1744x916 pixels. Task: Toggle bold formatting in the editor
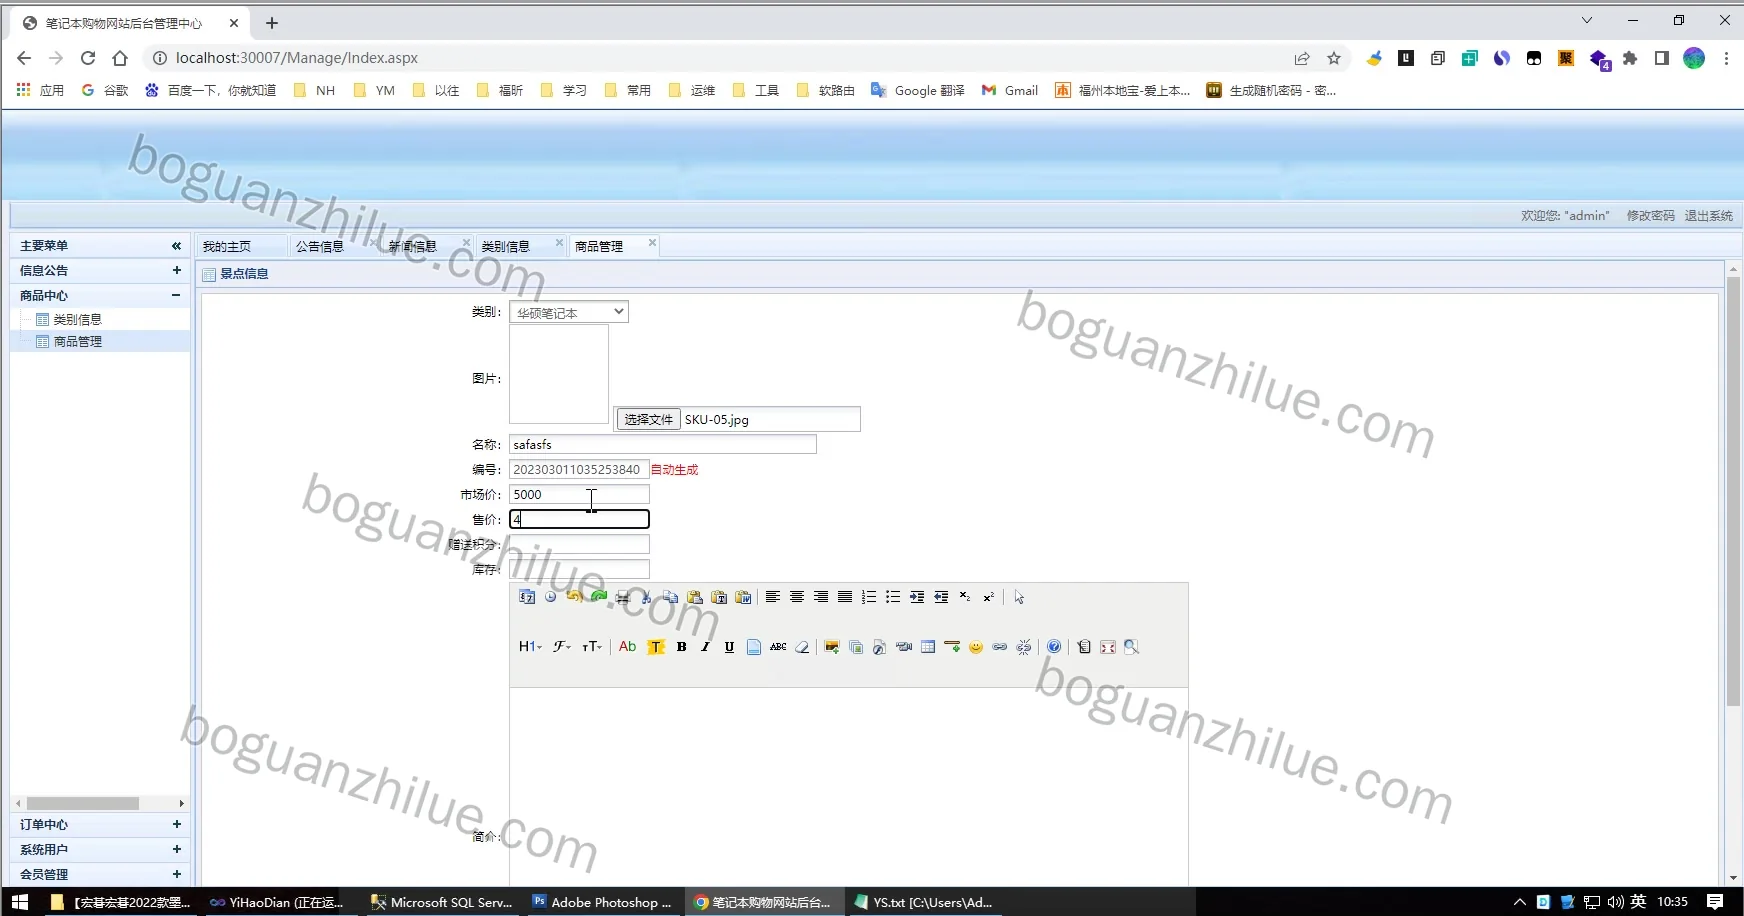(x=681, y=647)
